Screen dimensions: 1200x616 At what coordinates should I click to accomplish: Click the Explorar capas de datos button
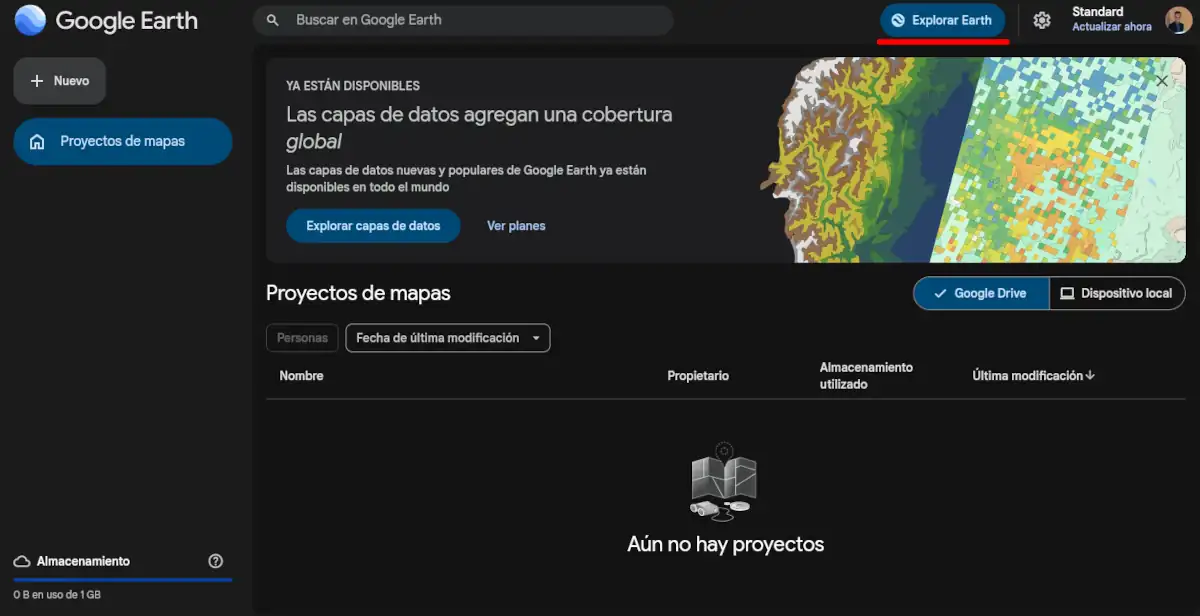(373, 226)
